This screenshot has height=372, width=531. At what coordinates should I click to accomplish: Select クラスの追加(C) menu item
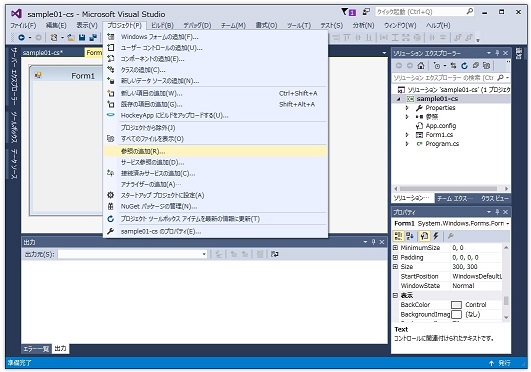(x=215, y=70)
